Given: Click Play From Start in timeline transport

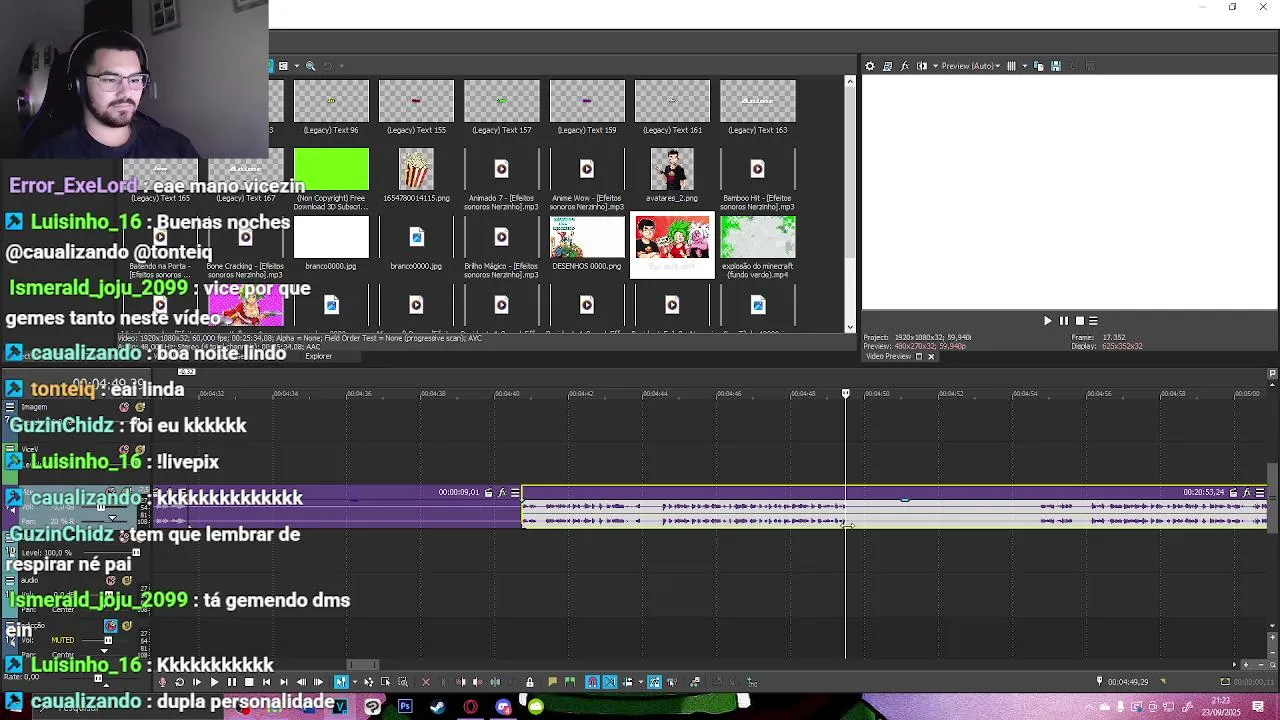Looking at the screenshot, I should pos(197,682).
